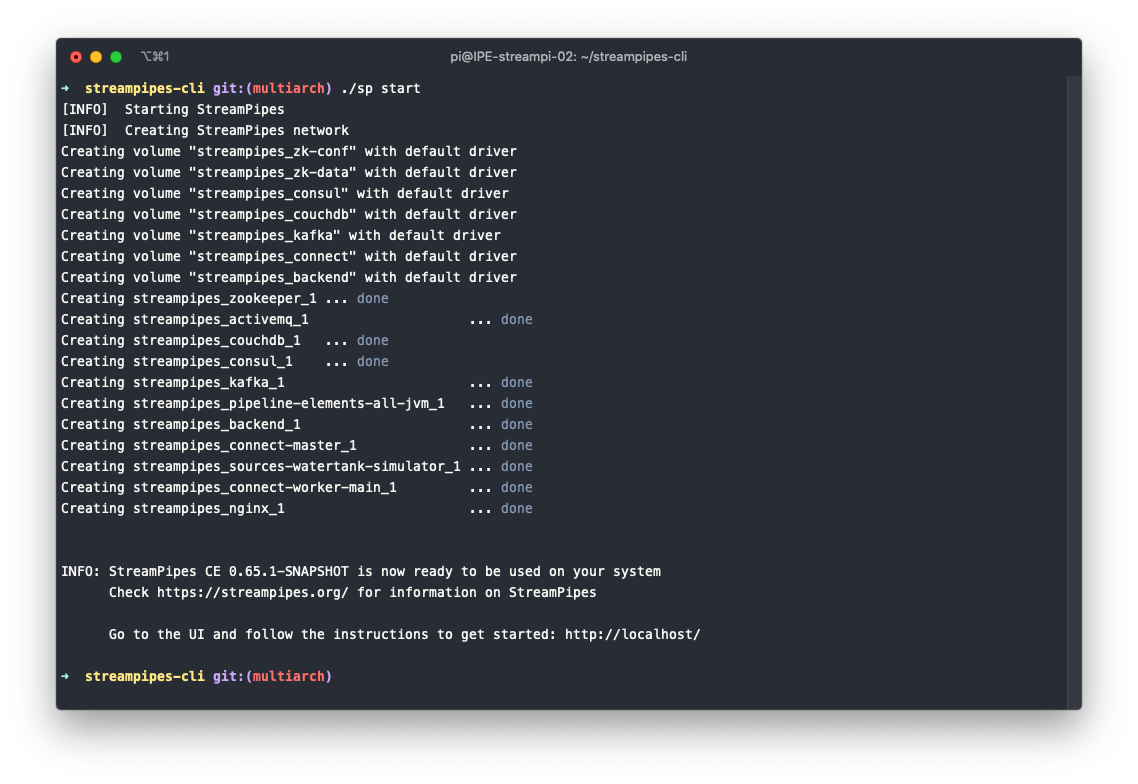The image size is (1138, 784).
Task: Click the streampipes_couchdb_1 container name
Action: click(x=217, y=340)
